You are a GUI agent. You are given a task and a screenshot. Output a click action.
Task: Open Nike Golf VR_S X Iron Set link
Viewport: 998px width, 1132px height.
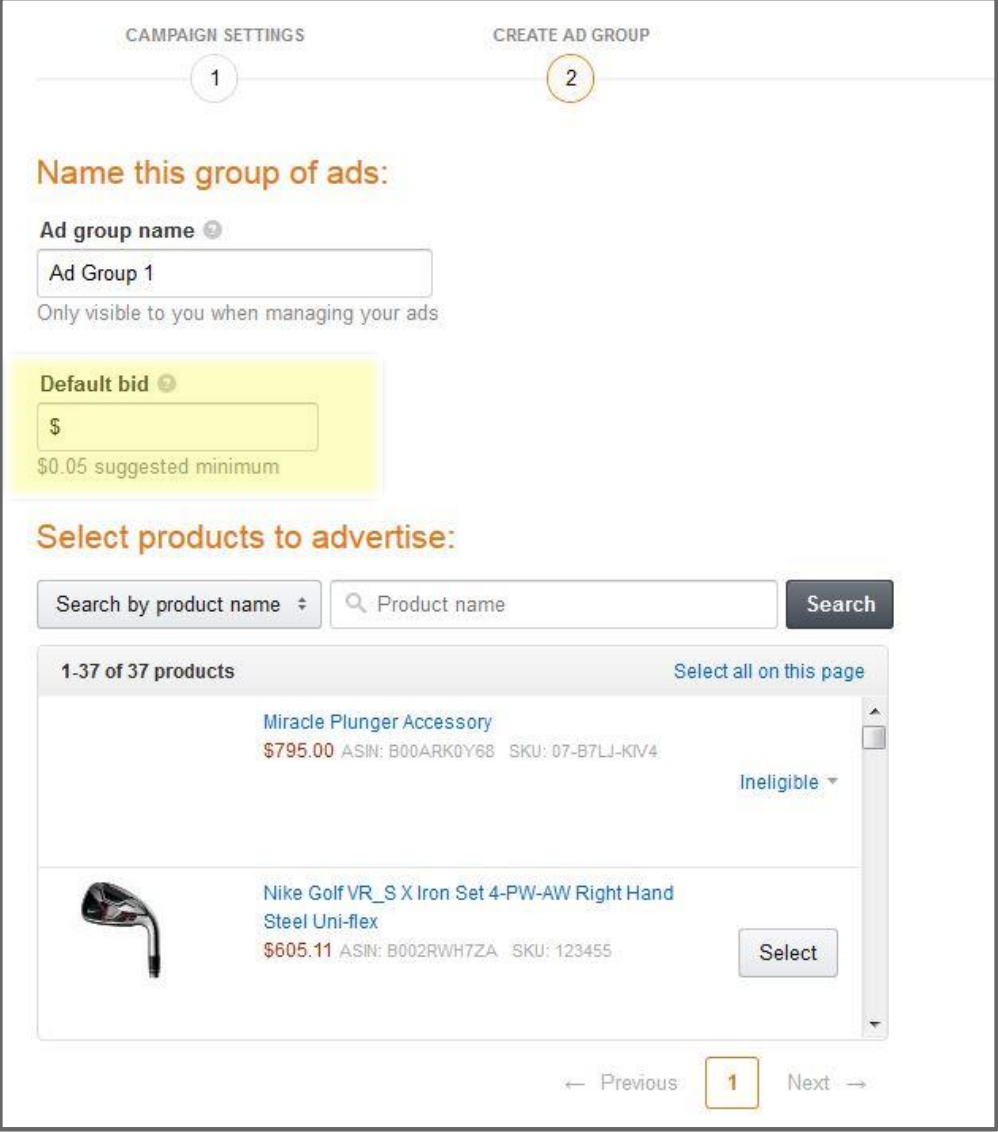[468, 907]
